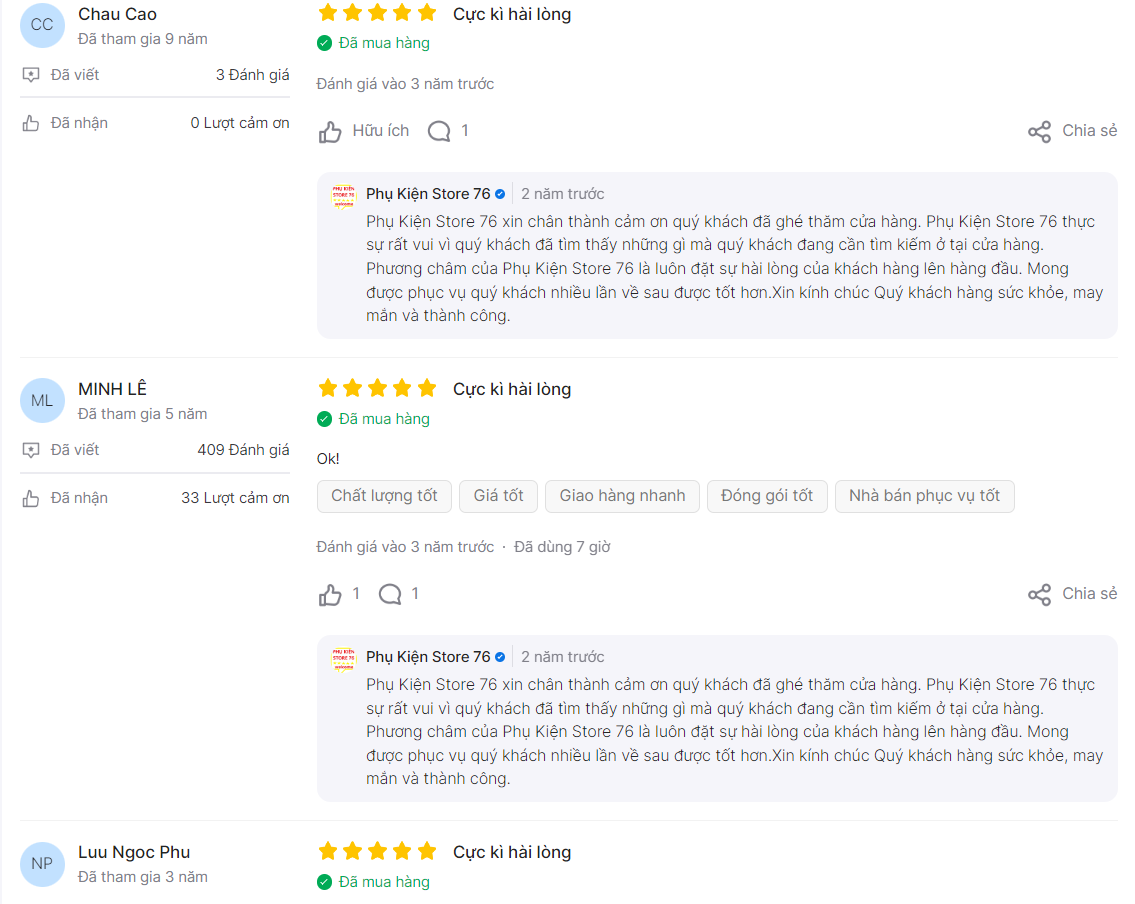Like MINH LÊ's review with the thumbs-up

pyautogui.click(x=330, y=595)
